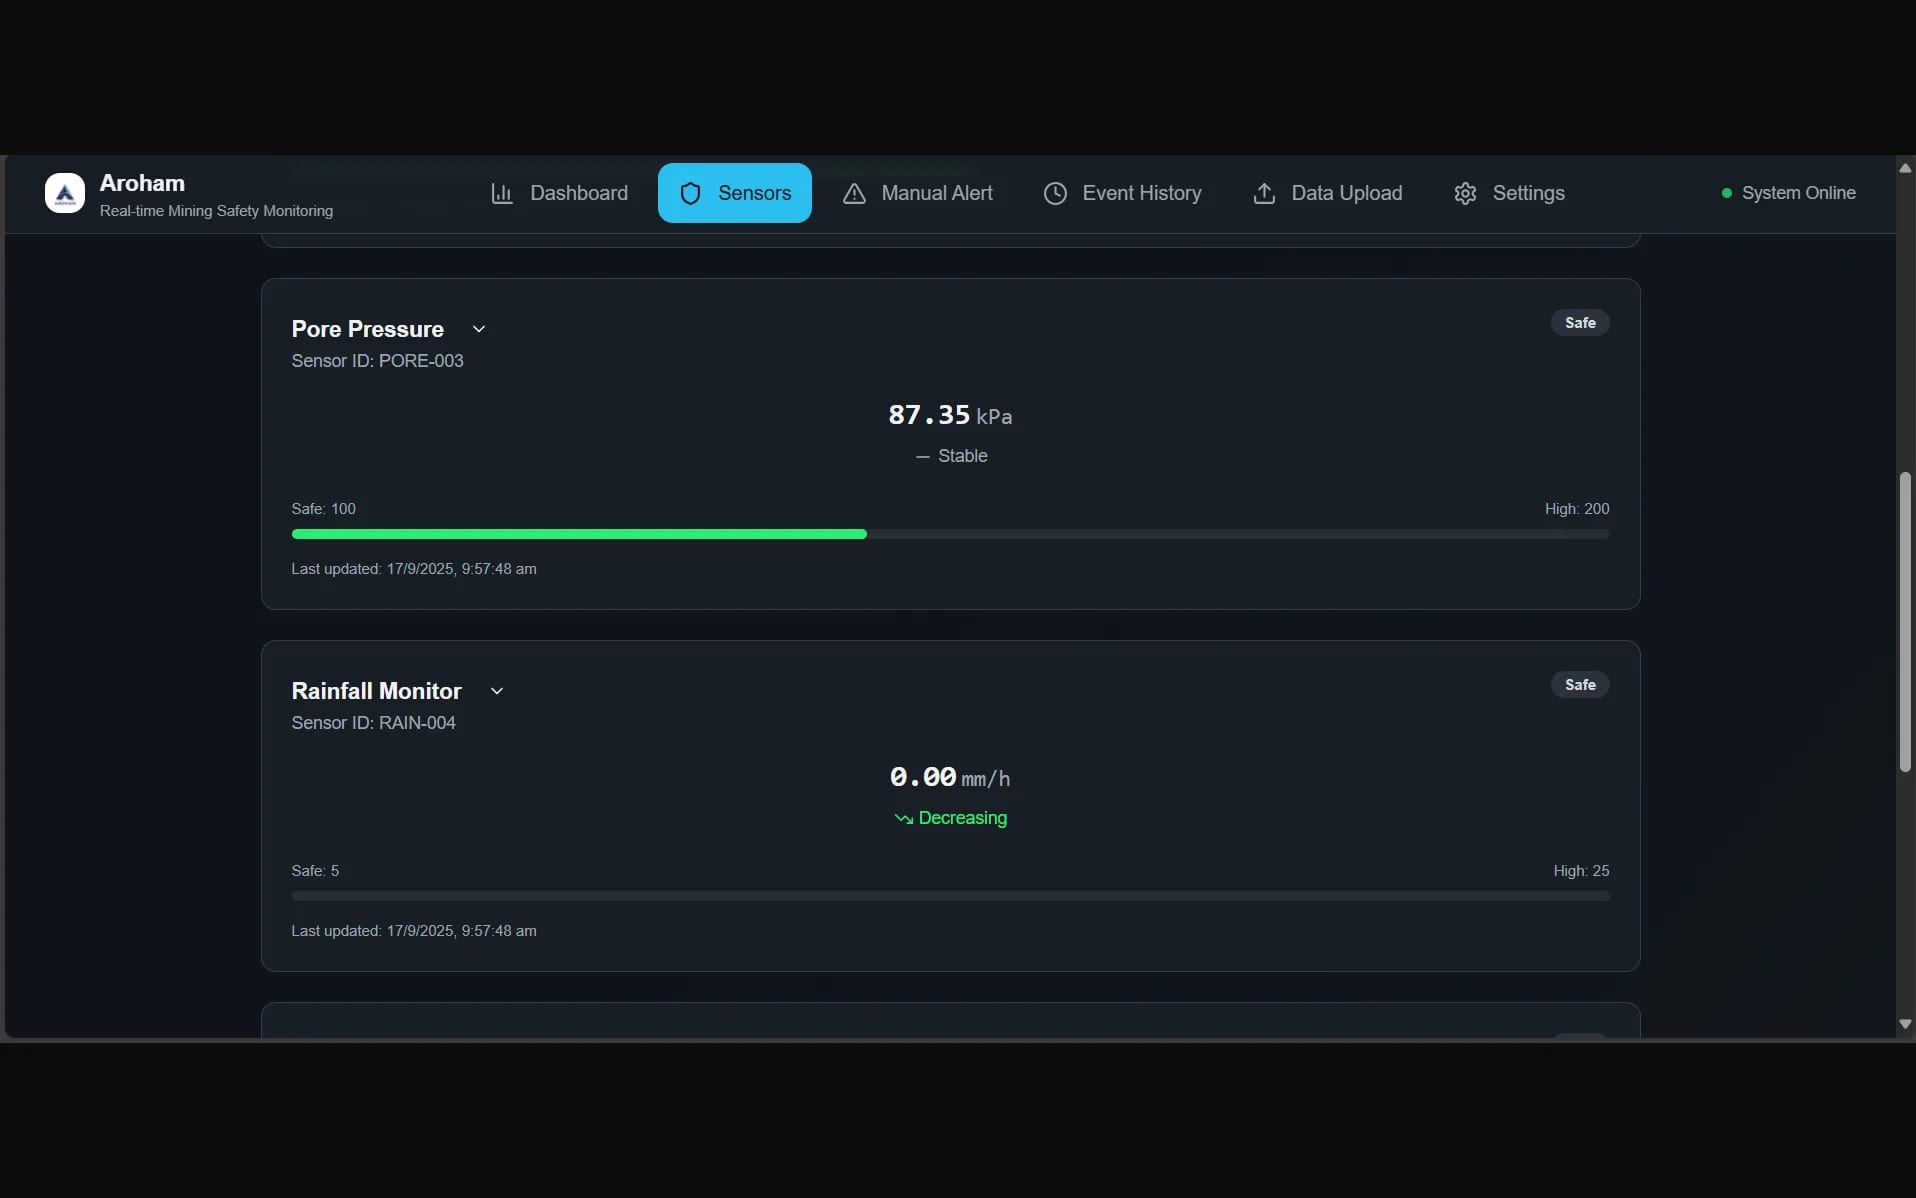
Task: Click the Settings gear icon
Action: coord(1465,193)
